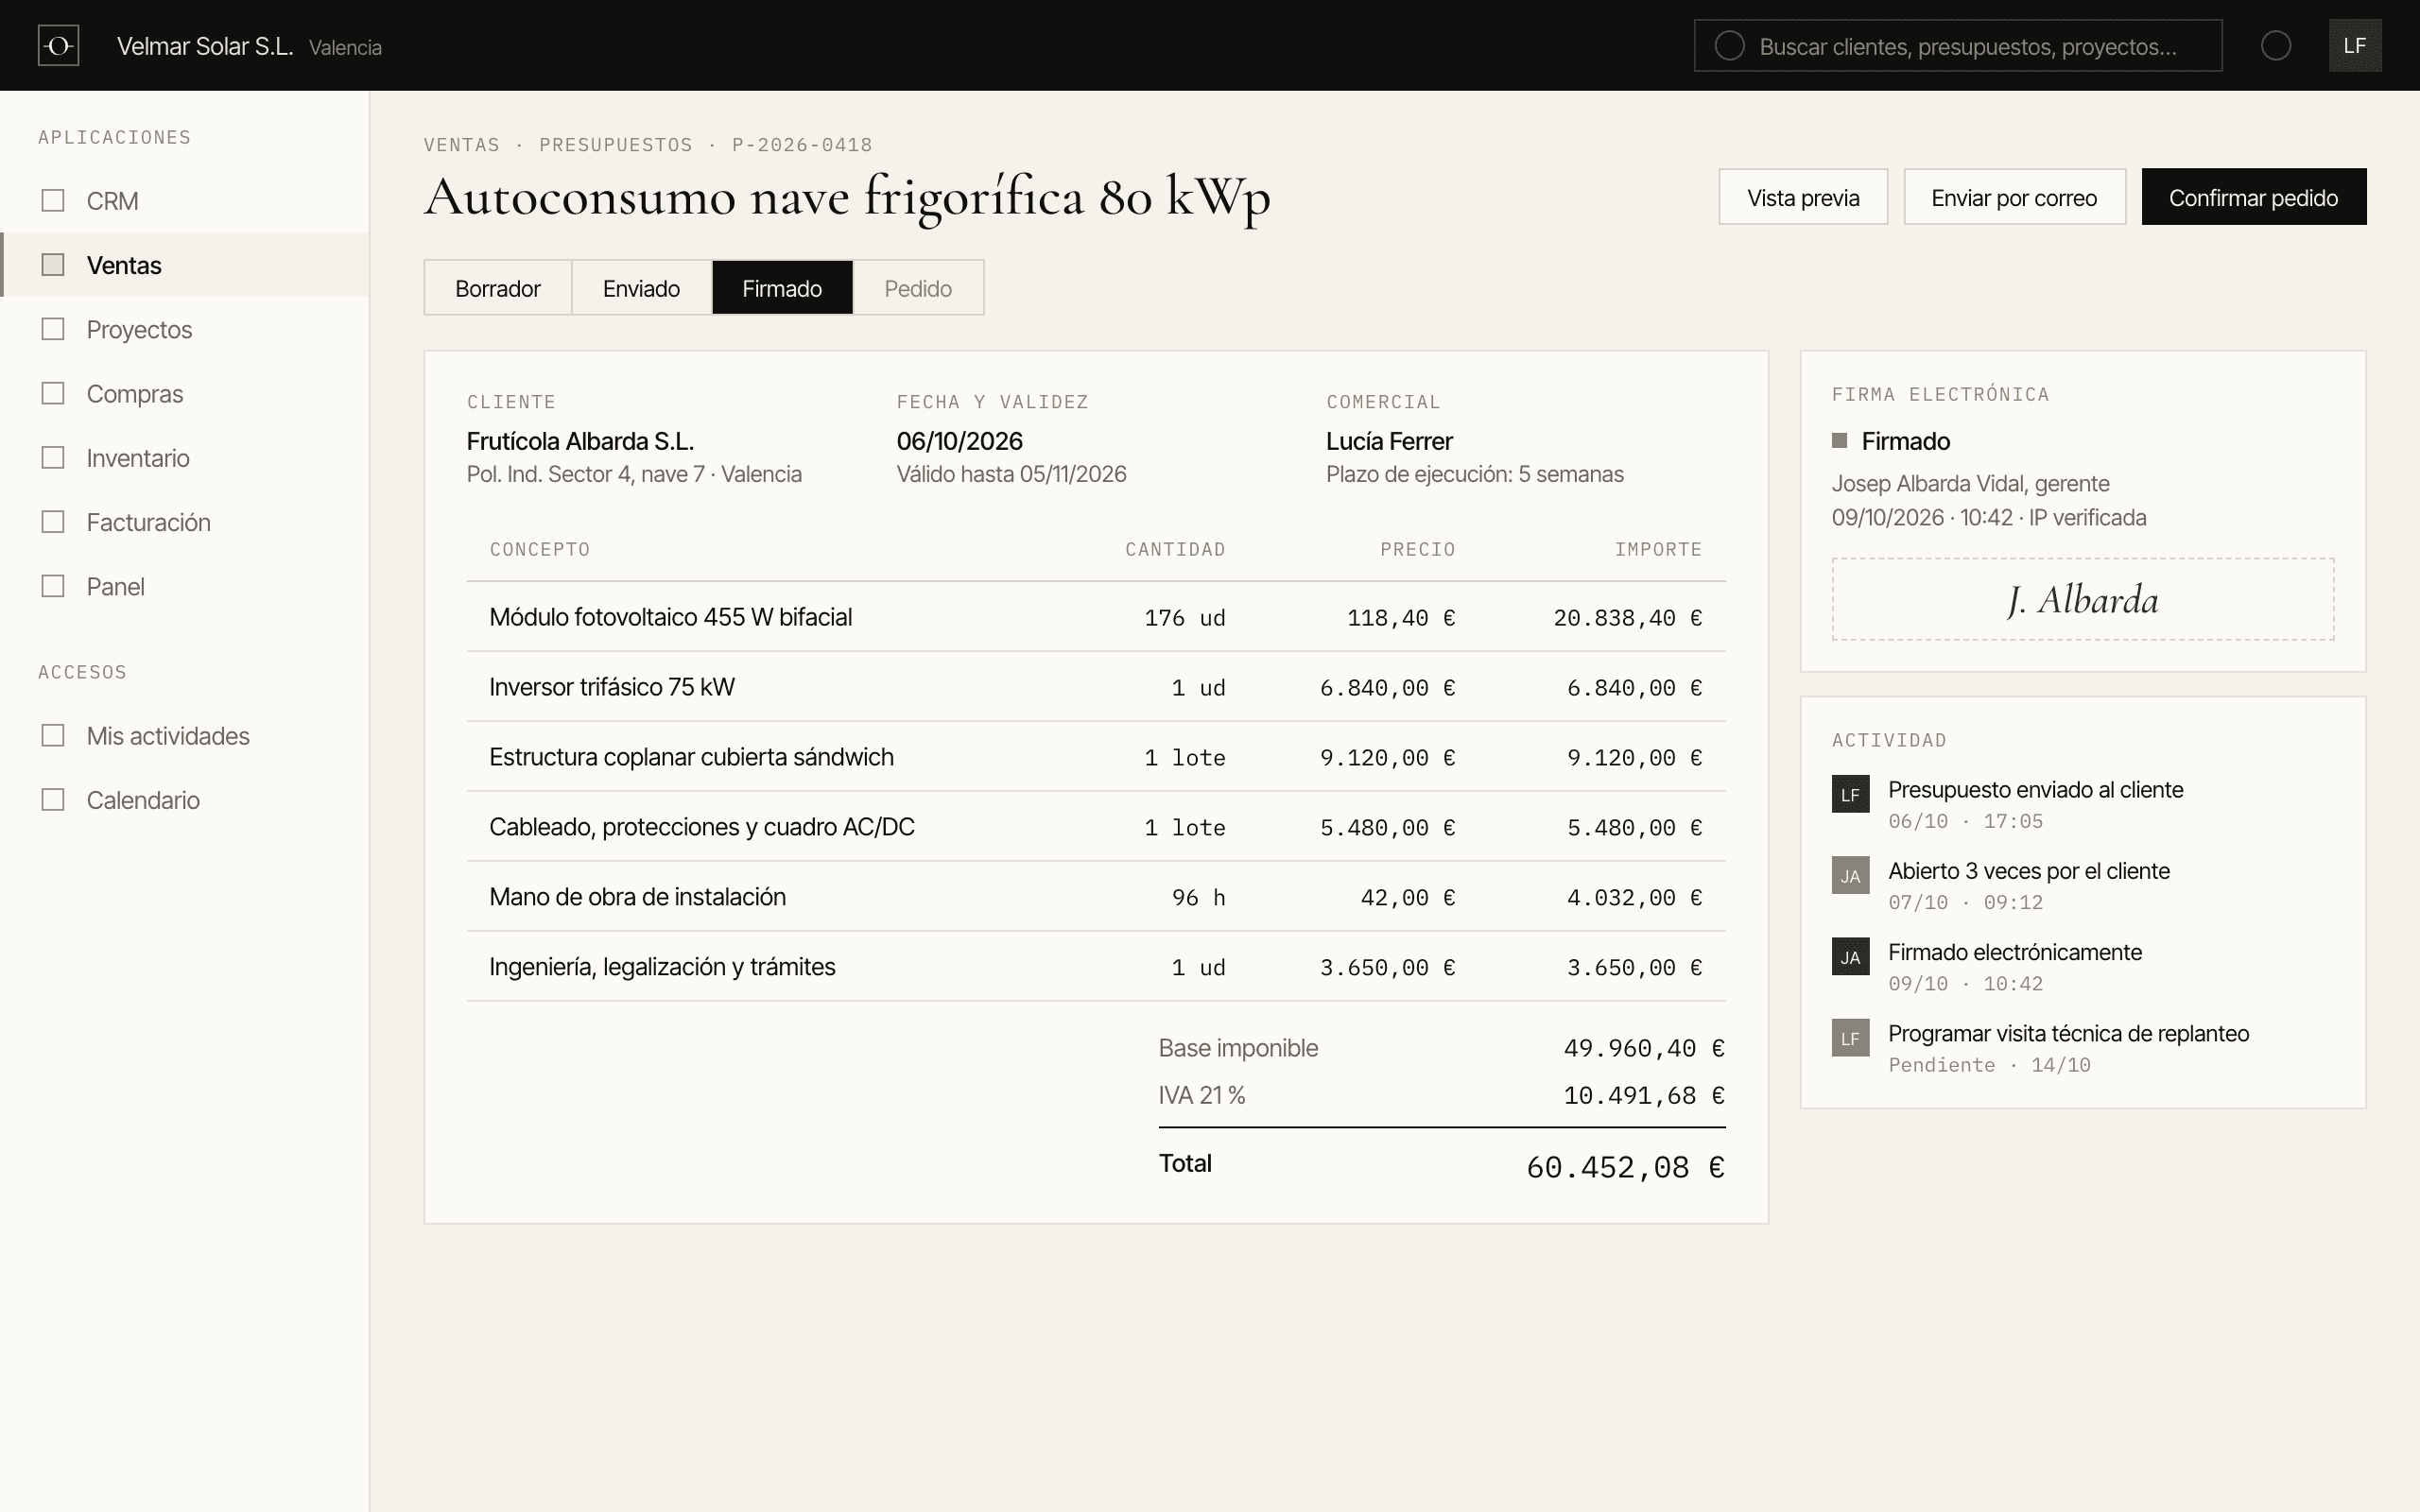Open the Calendario shortcut
Viewport: 2420px width, 1512px height.
(184, 800)
